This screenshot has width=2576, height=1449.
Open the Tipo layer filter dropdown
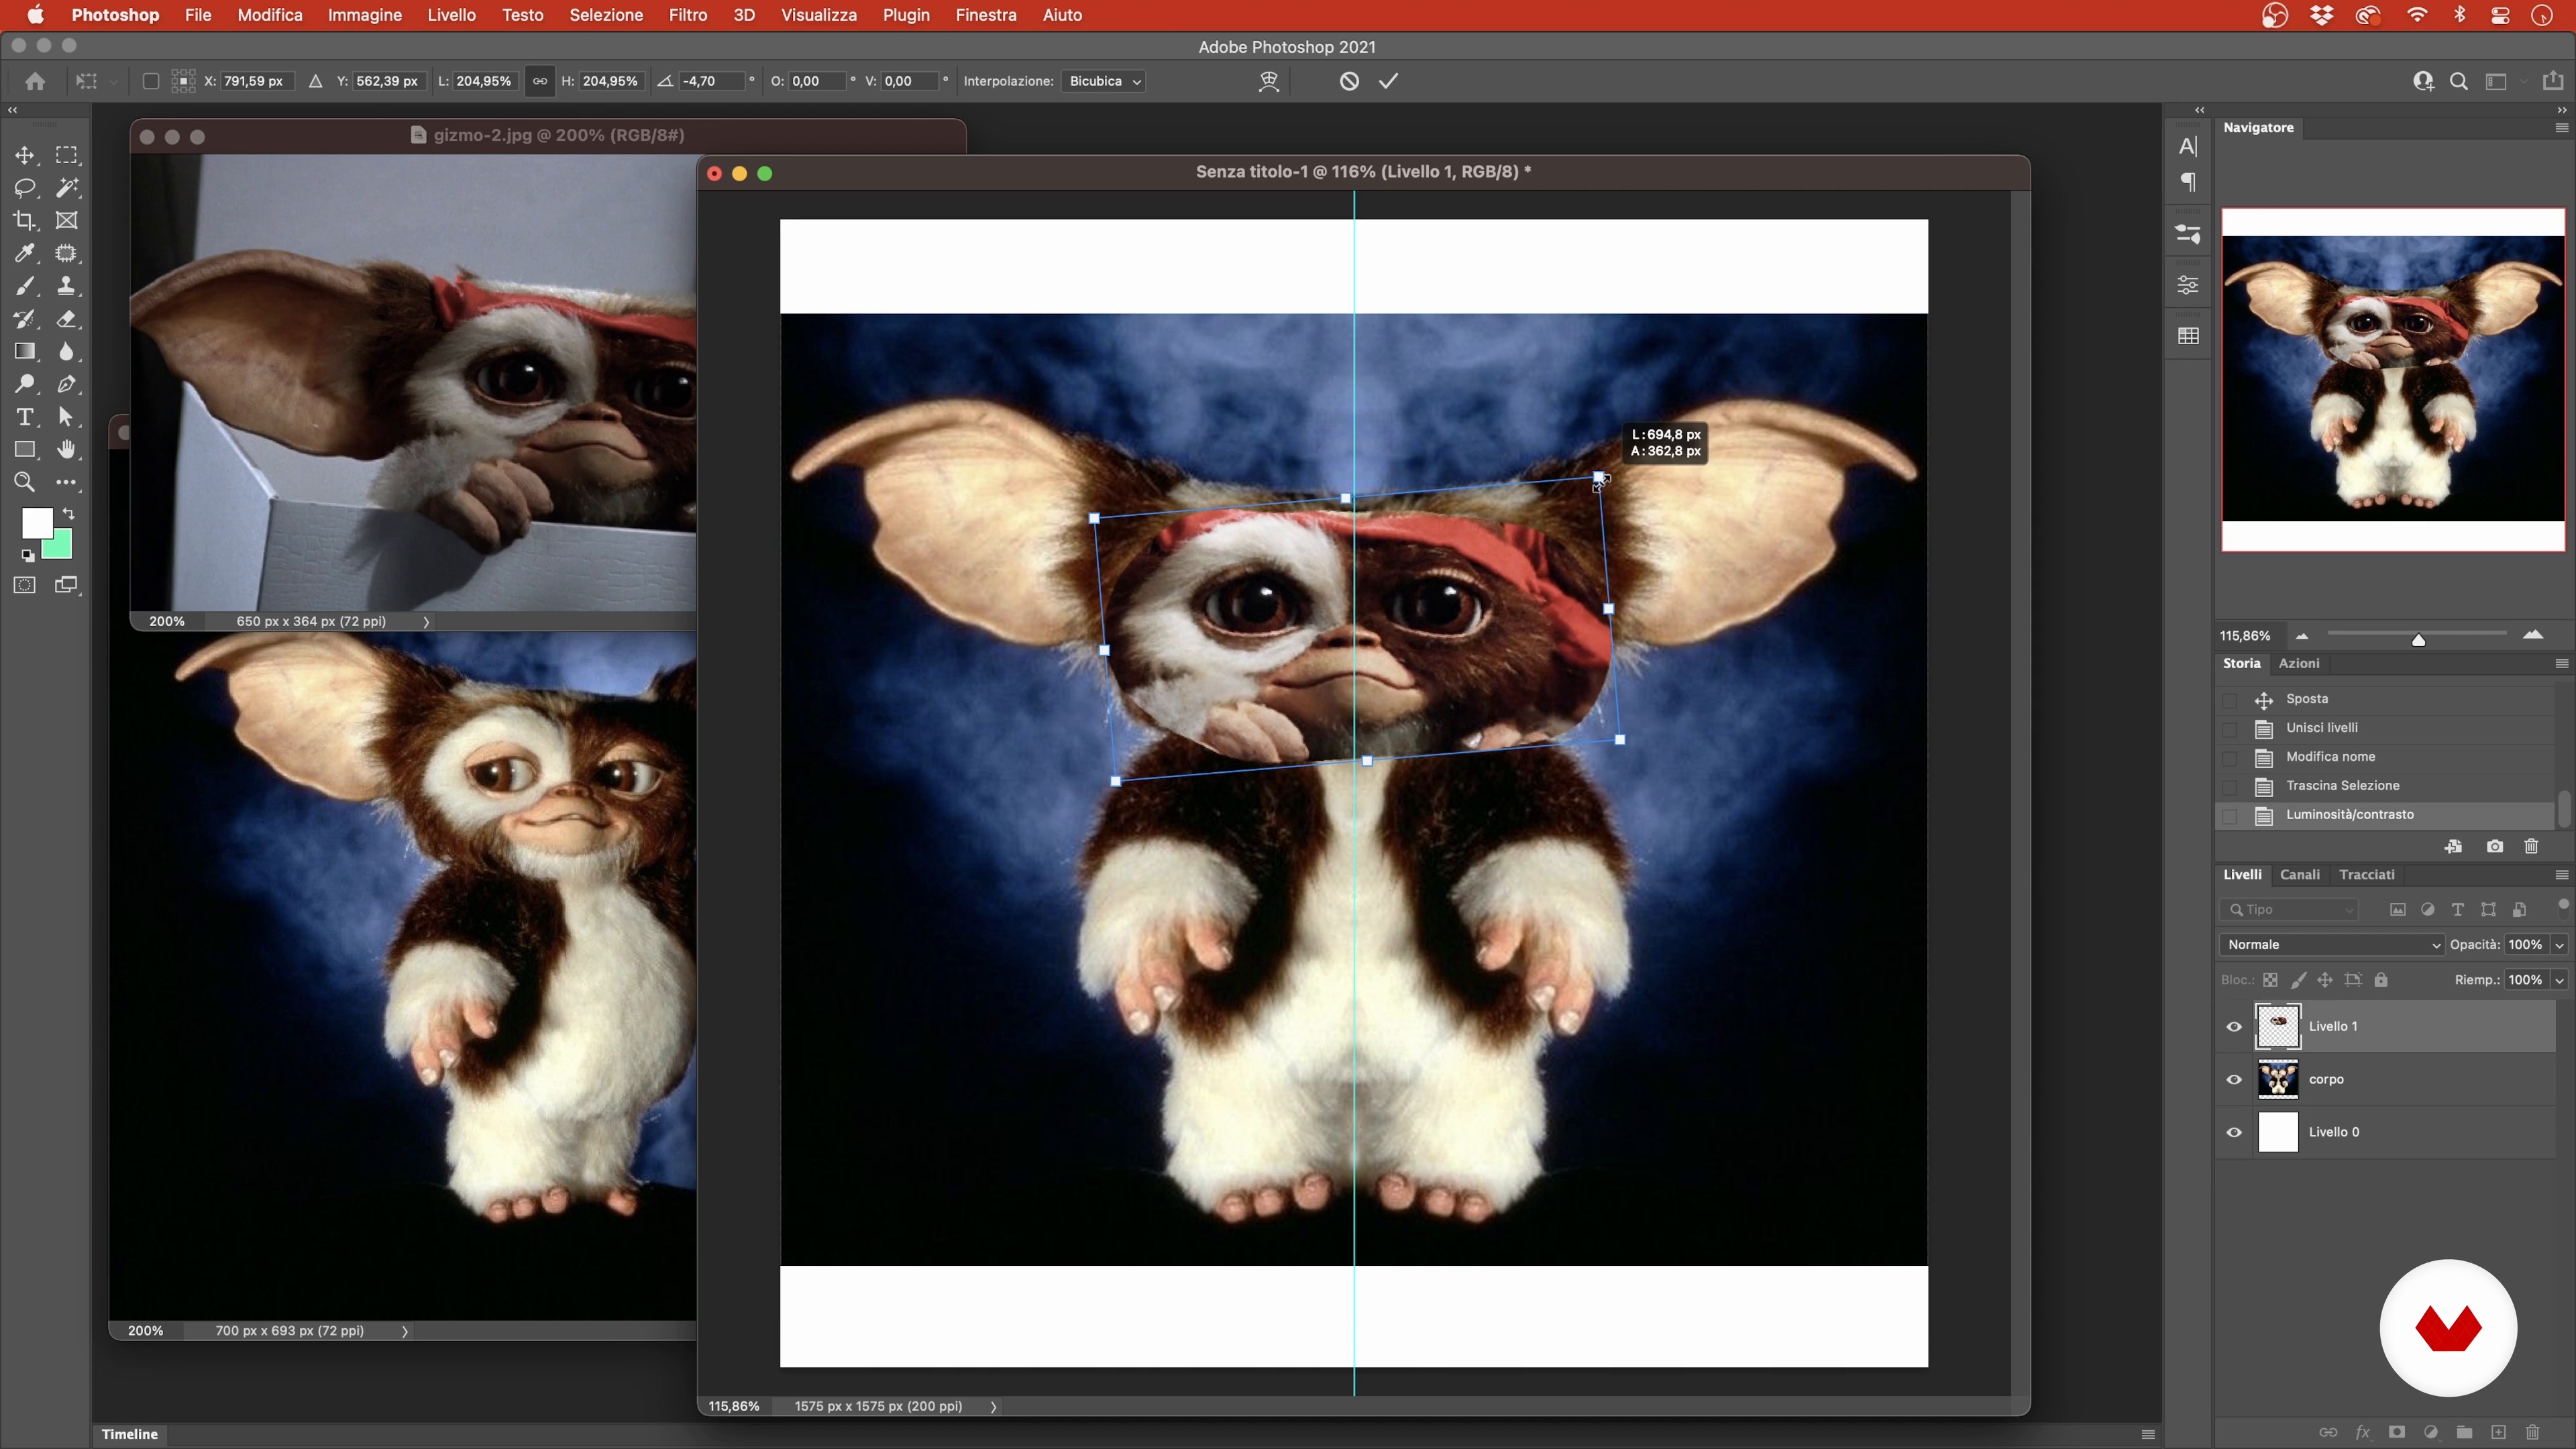pyautogui.click(x=2289, y=909)
